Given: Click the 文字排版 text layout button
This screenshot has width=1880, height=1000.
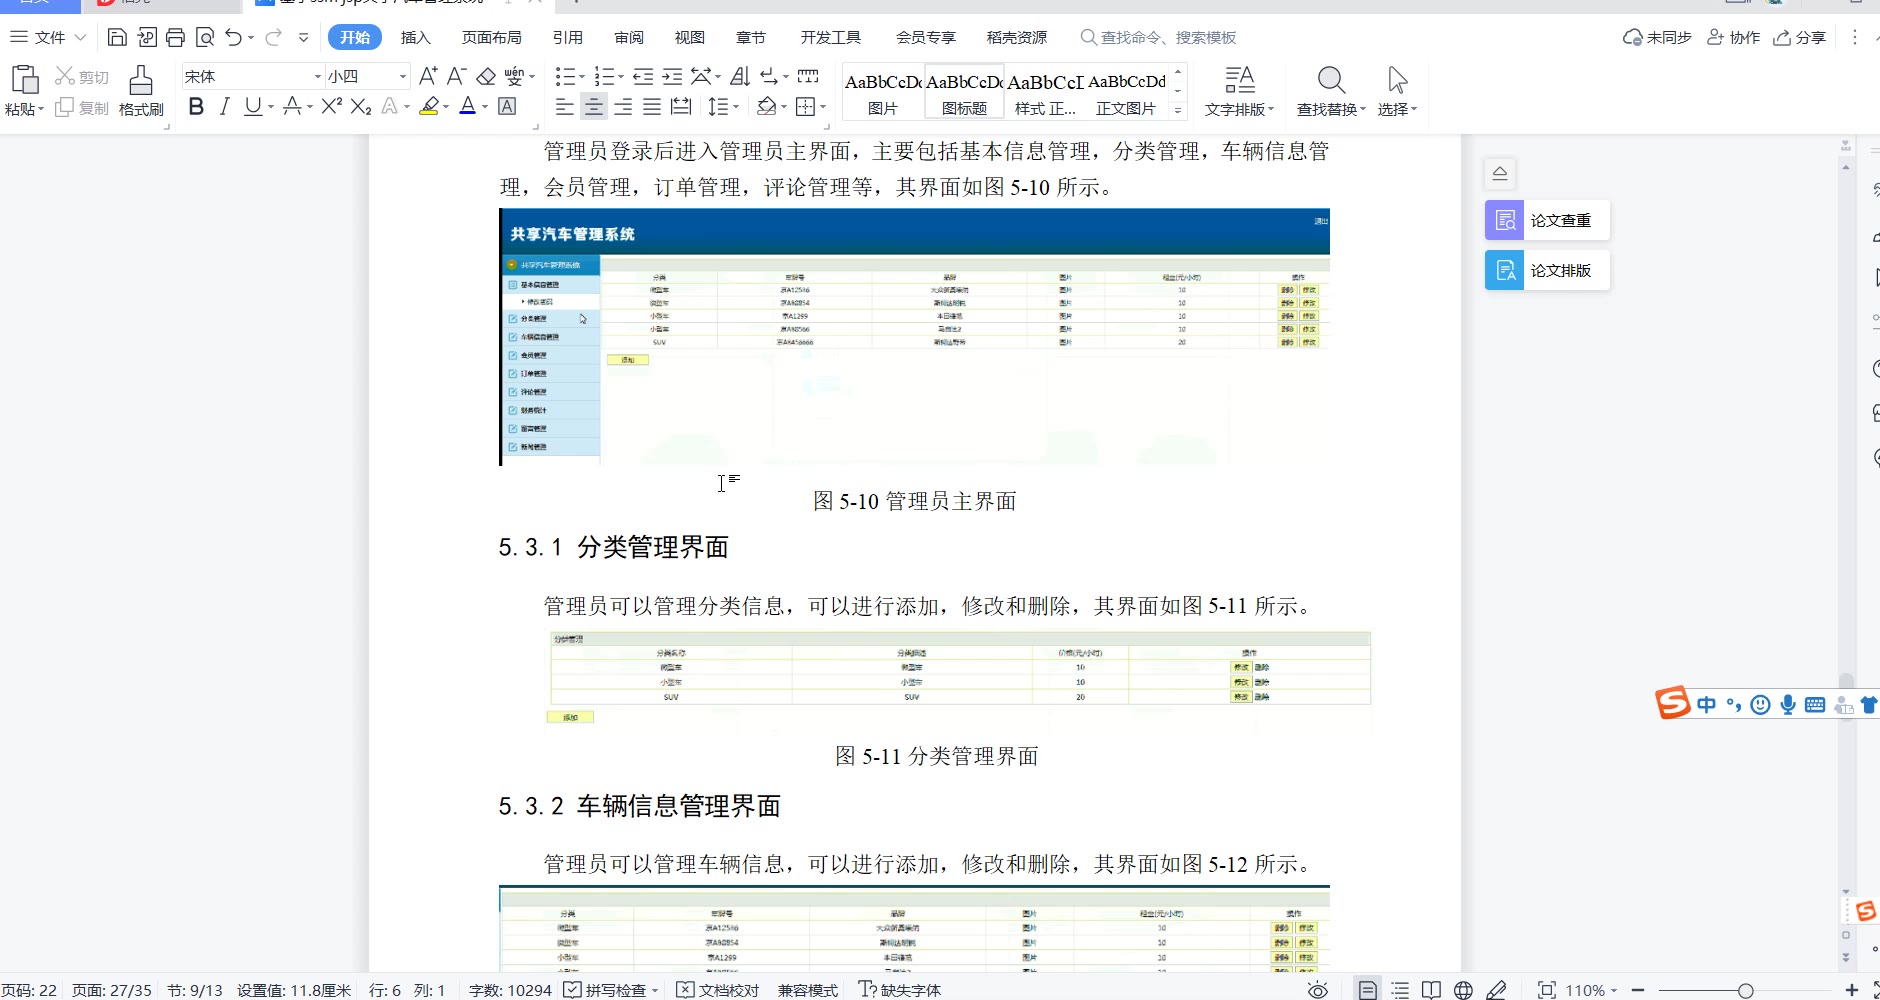Looking at the screenshot, I should pyautogui.click(x=1239, y=91).
